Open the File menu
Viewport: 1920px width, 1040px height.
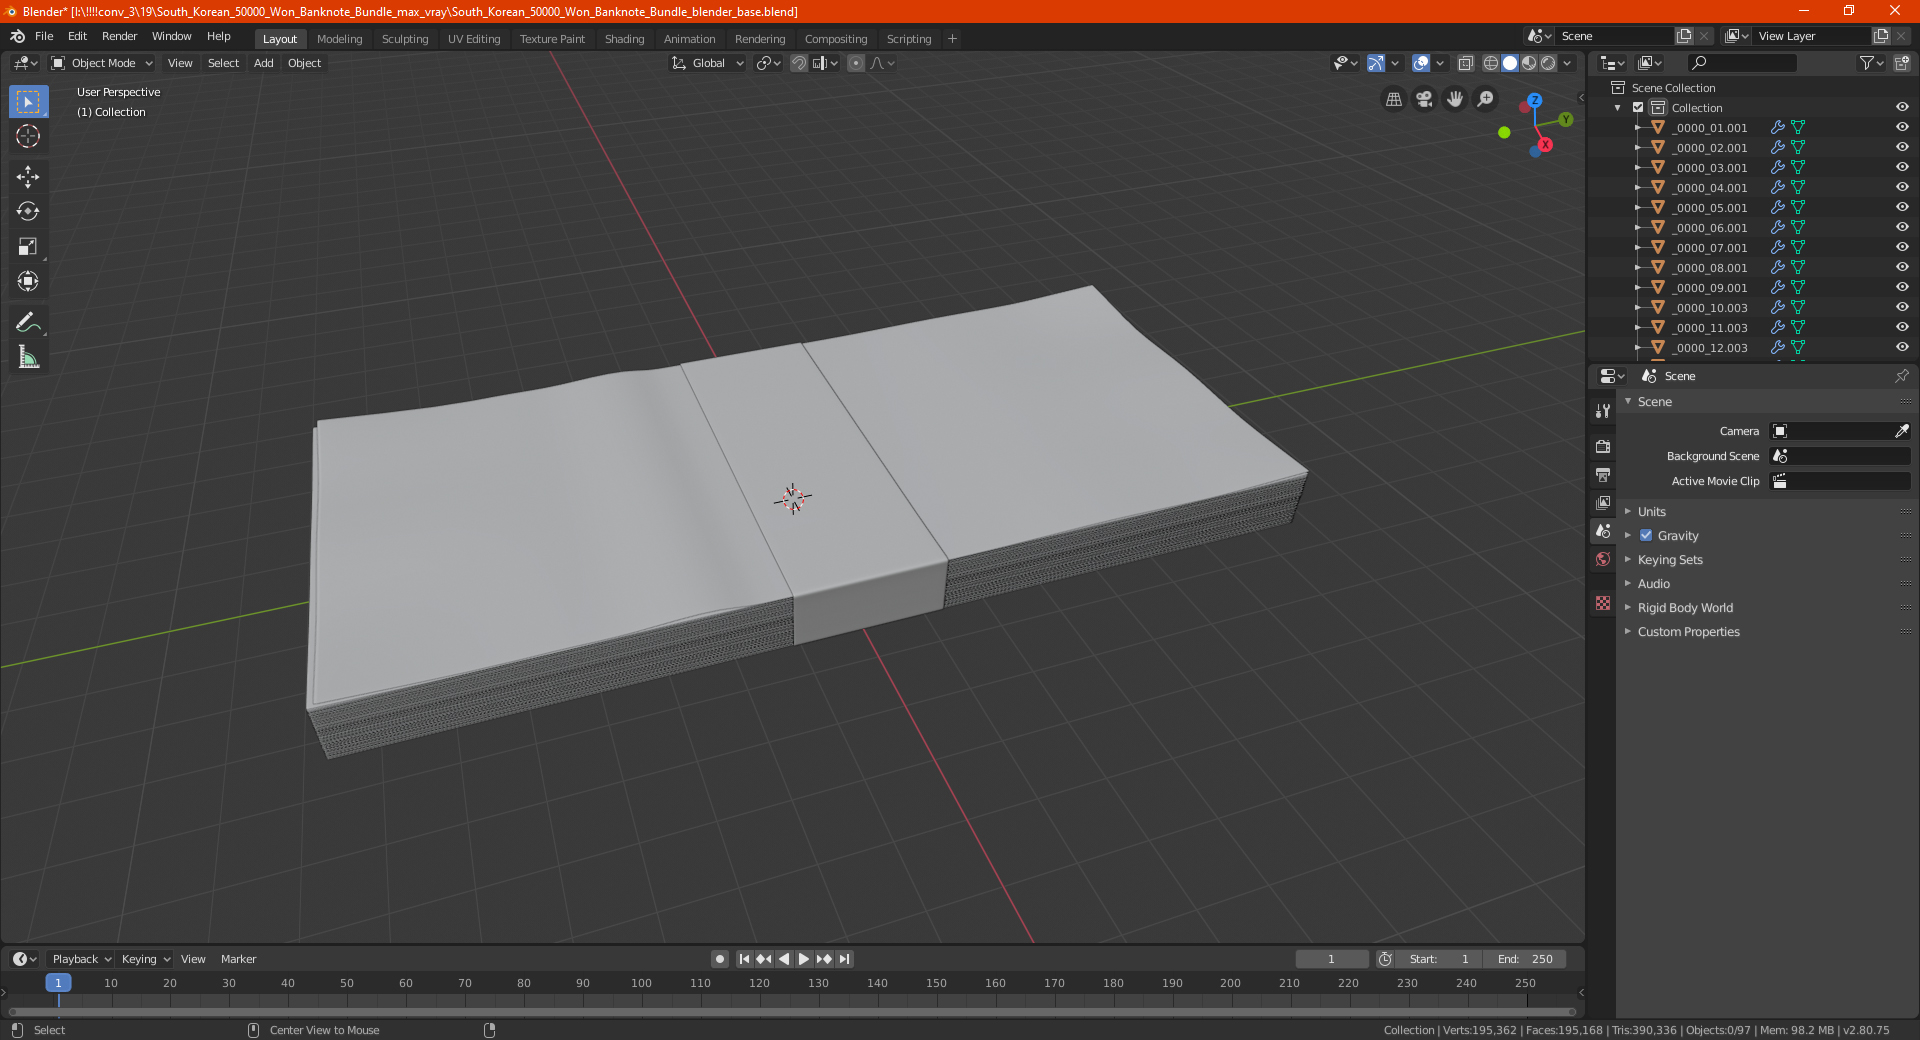(44, 36)
